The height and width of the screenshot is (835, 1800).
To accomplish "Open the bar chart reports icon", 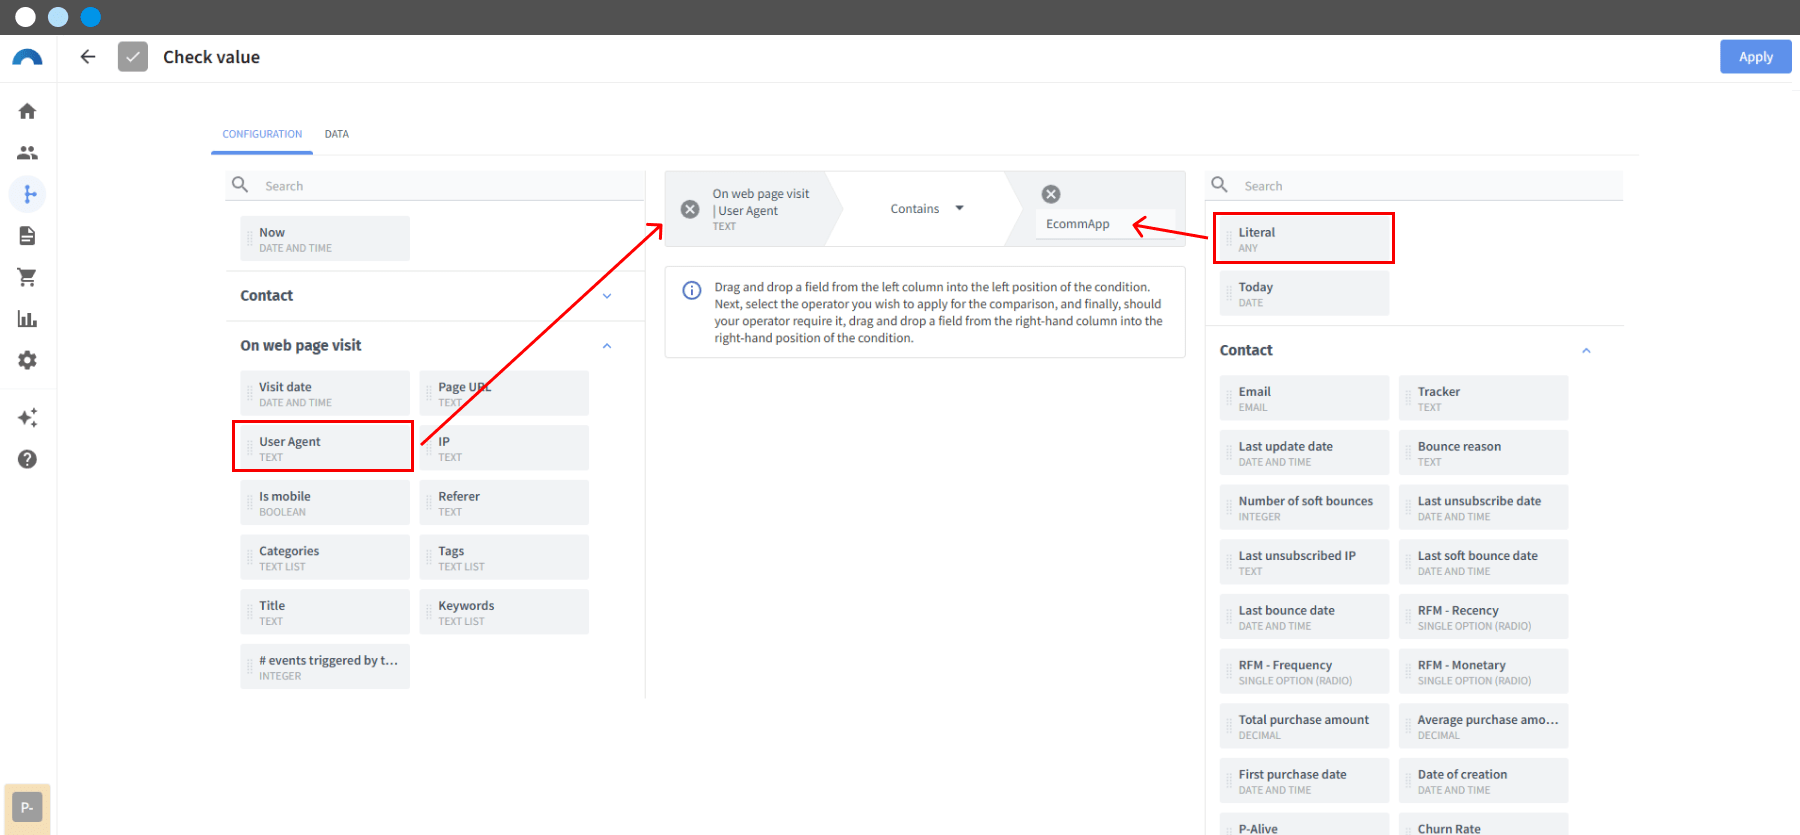I will 27,319.
